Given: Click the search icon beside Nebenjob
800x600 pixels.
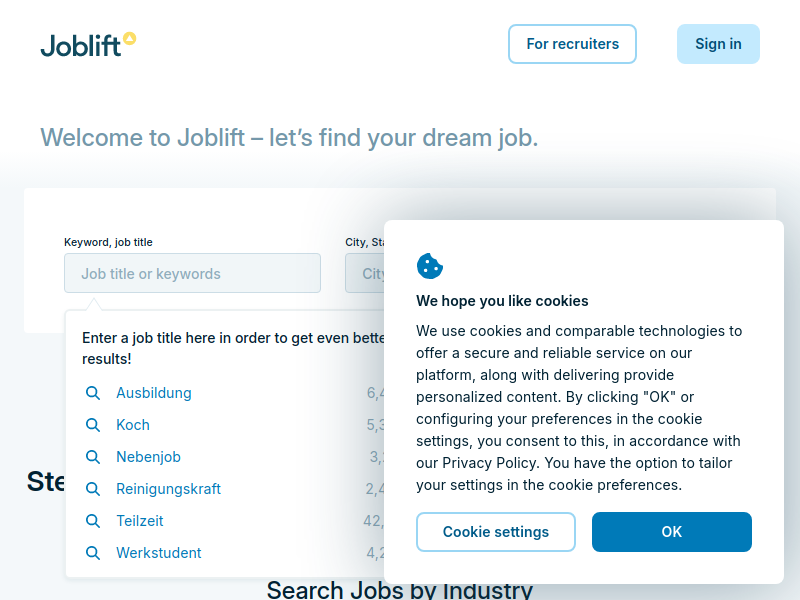Looking at the screenshot, I should click(x=93, y=457).
